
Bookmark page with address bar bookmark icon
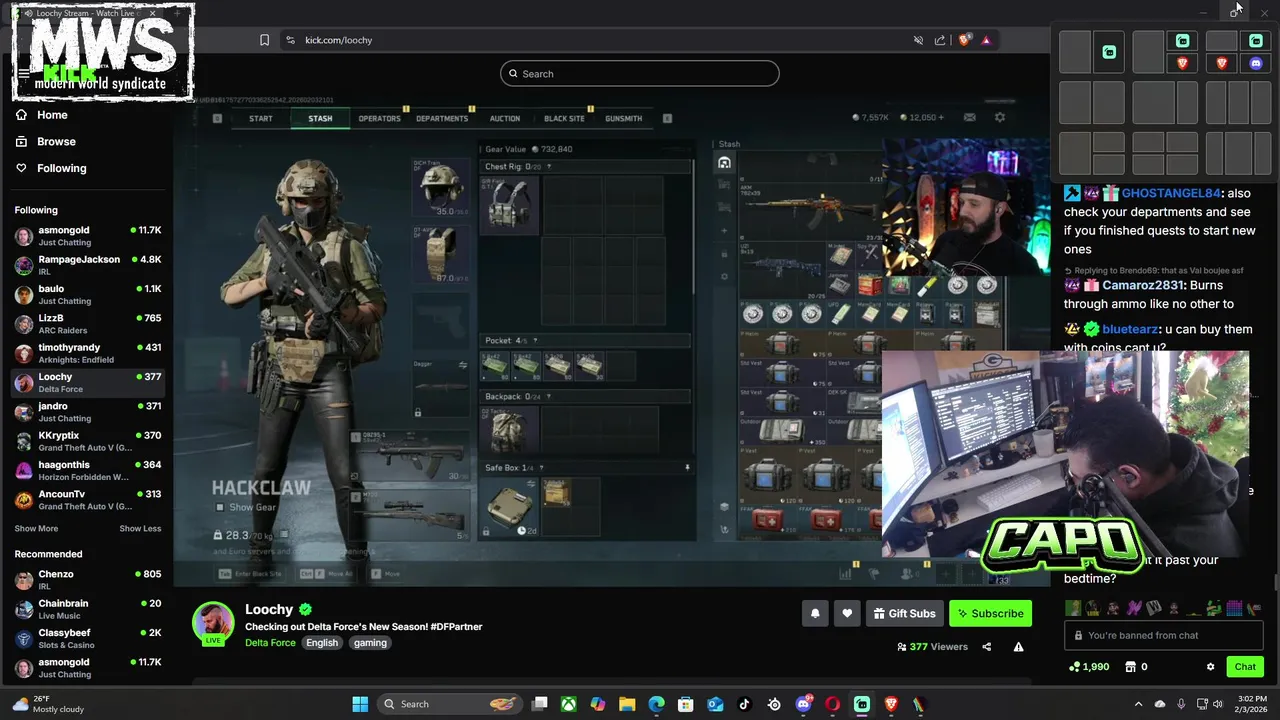tap(264, 40)
